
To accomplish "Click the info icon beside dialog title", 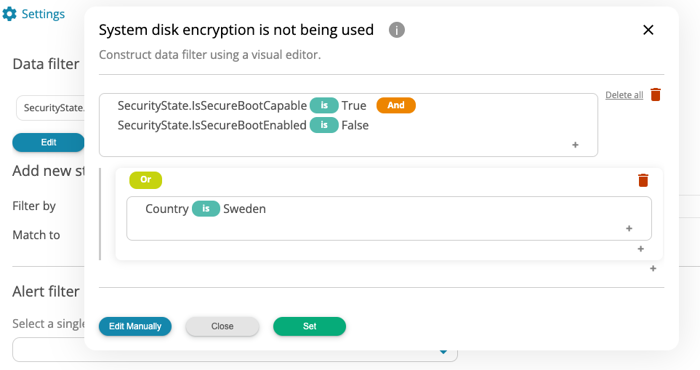I will (396, 30).
